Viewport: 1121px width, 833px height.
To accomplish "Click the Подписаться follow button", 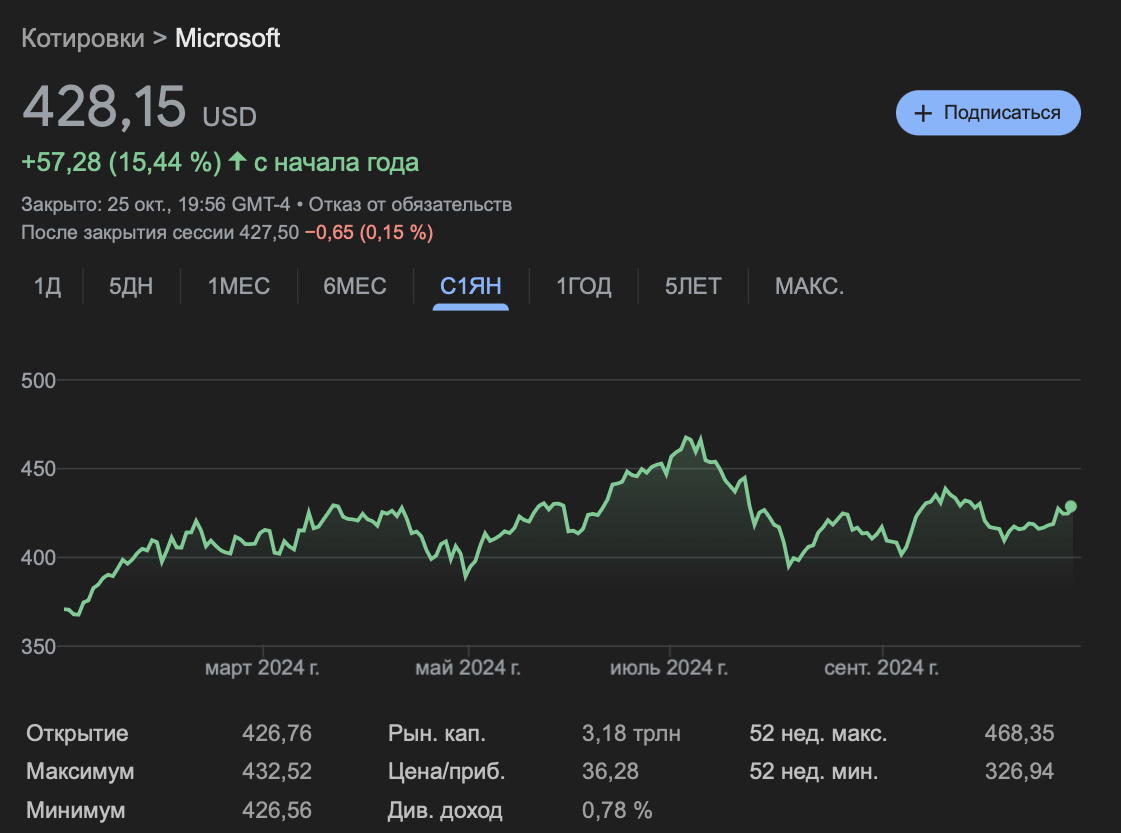I will tap(988, 113).
